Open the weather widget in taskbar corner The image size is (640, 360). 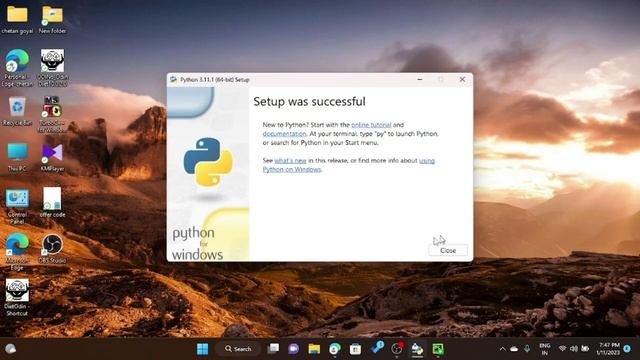click(11, 349)
